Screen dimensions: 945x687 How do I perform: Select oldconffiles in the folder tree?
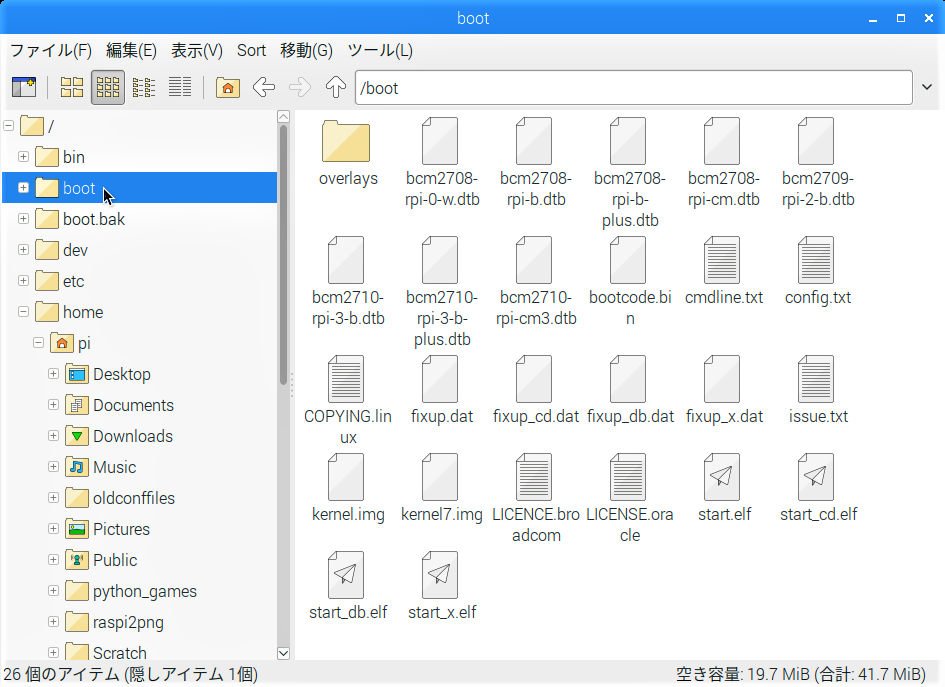pyautogui.click(x=134, y=498)
